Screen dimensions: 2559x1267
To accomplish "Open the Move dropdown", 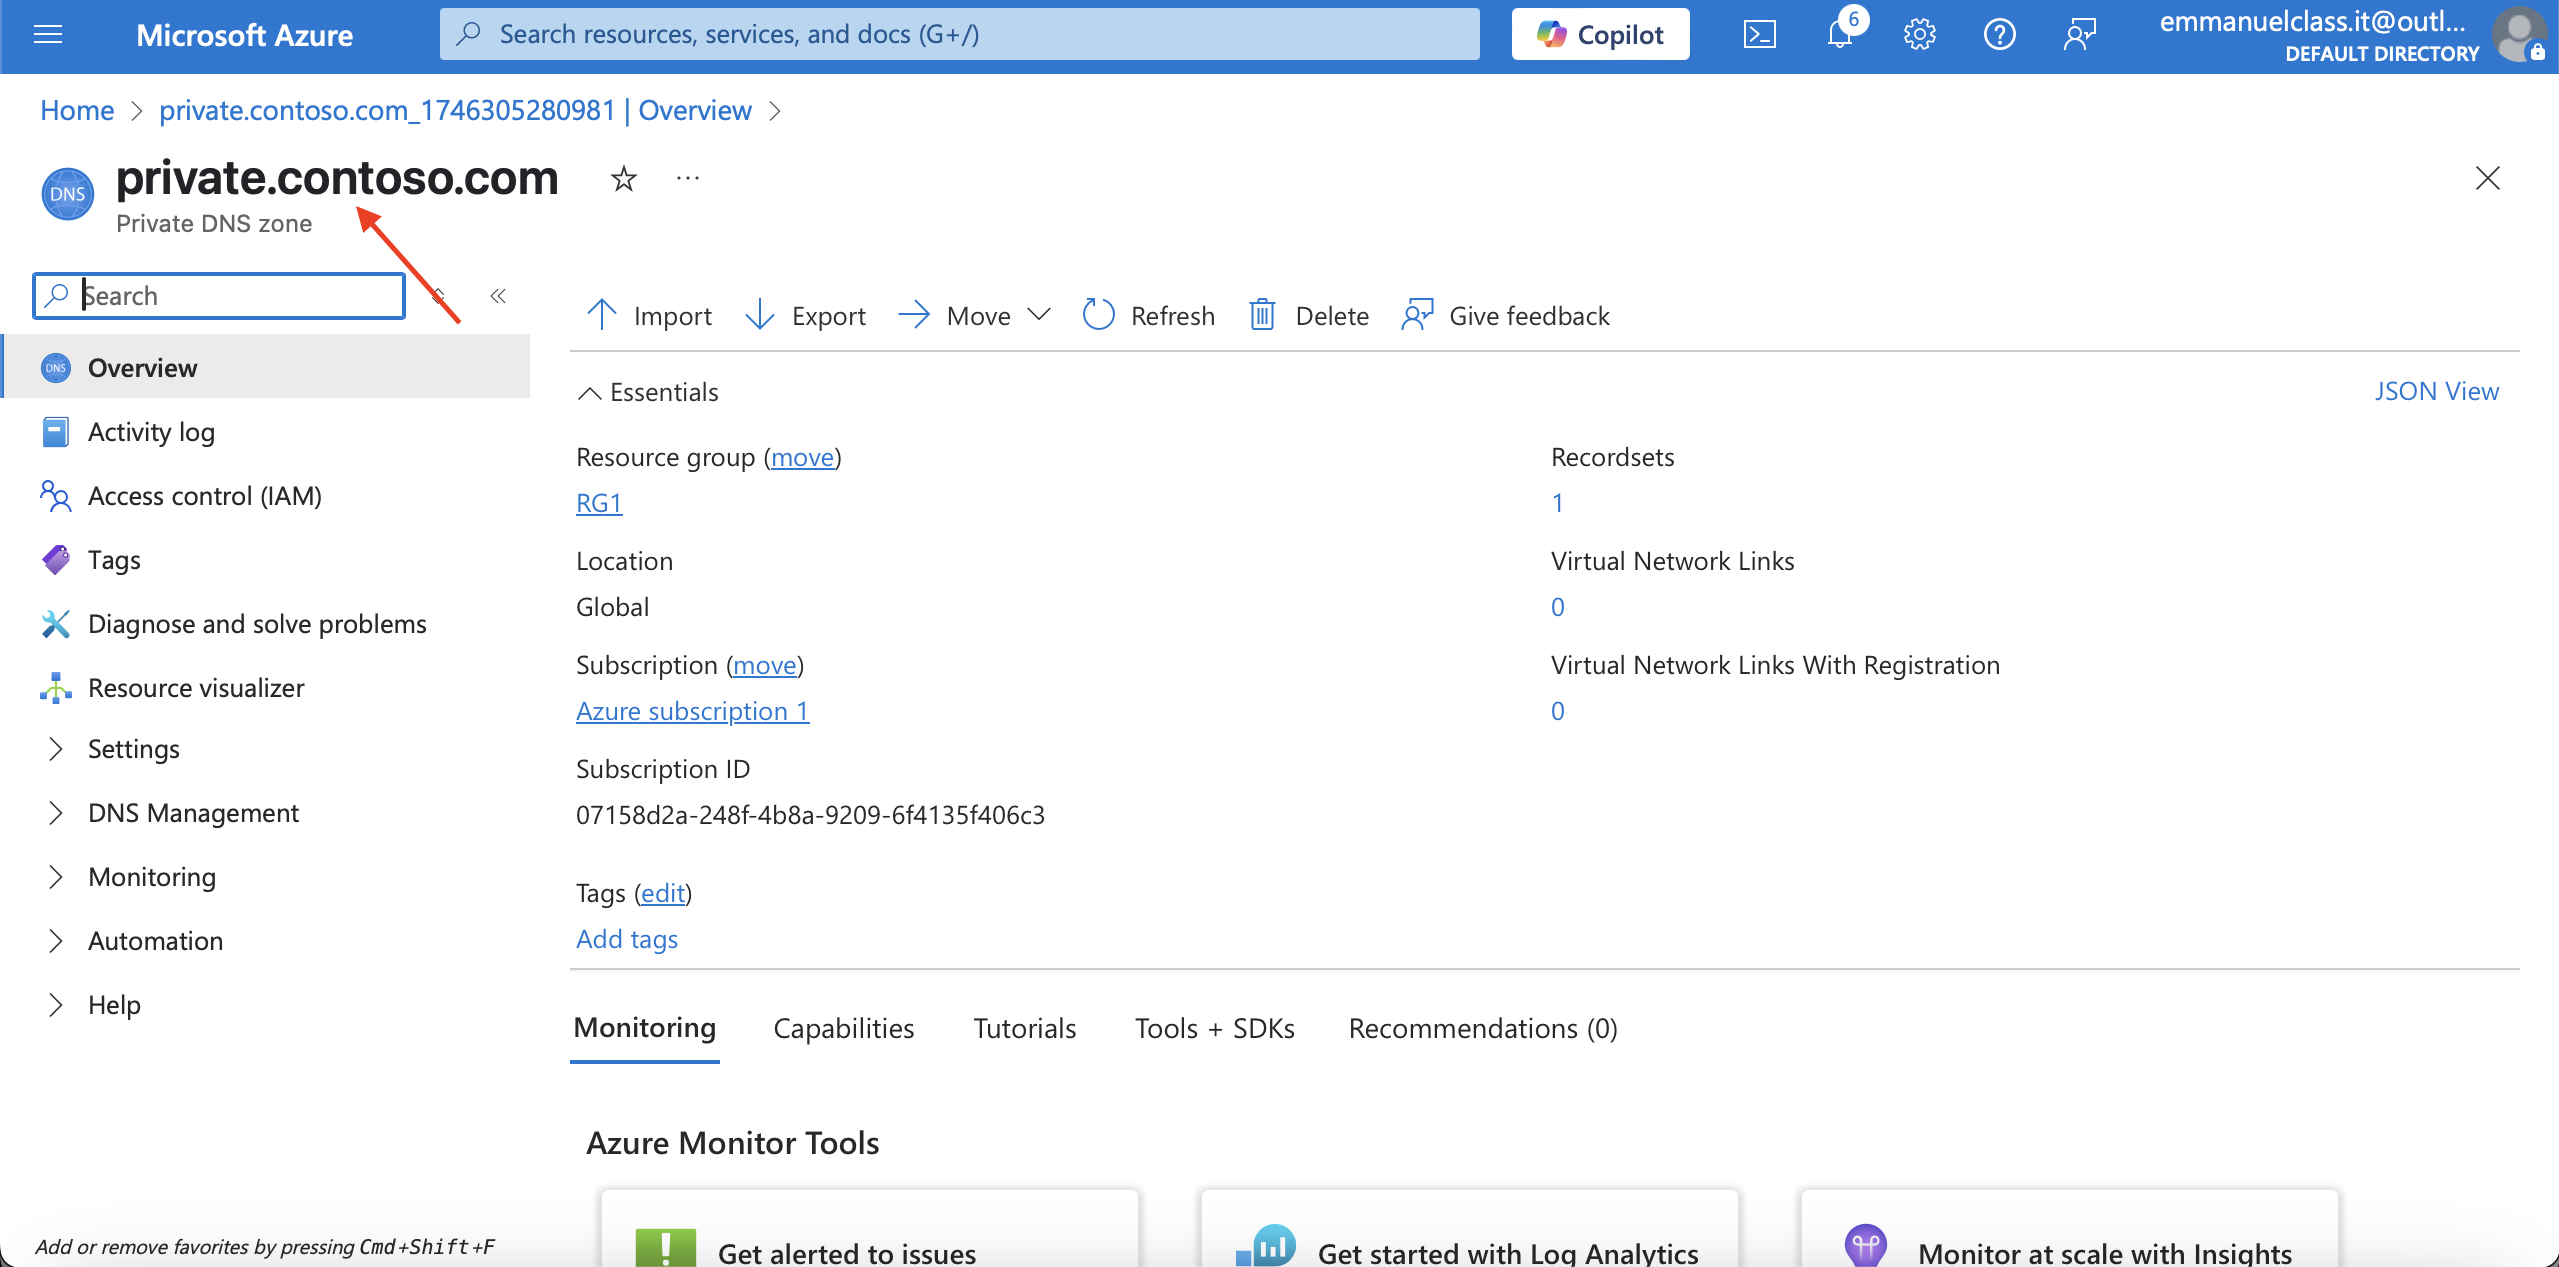I will (x=975, y=316).
